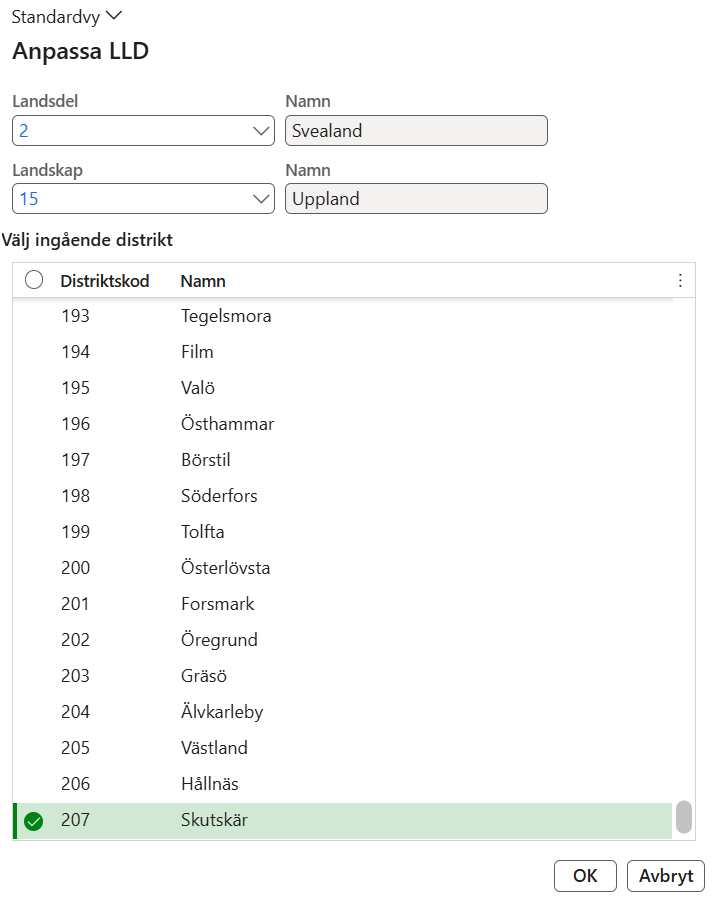The width and height of the screenshot is (716, 901).
Task: Open the grid options three-dot menu
Action: pos(680,280)
